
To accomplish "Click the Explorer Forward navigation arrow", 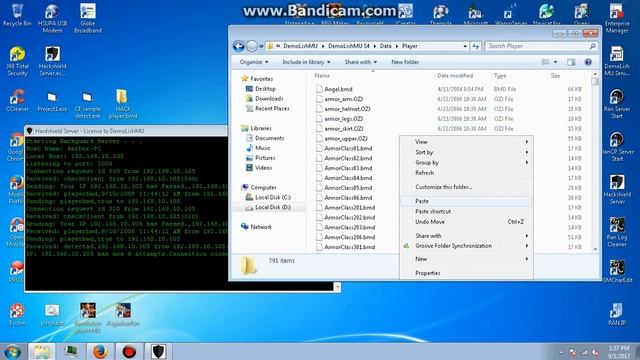I will [252, 46].
